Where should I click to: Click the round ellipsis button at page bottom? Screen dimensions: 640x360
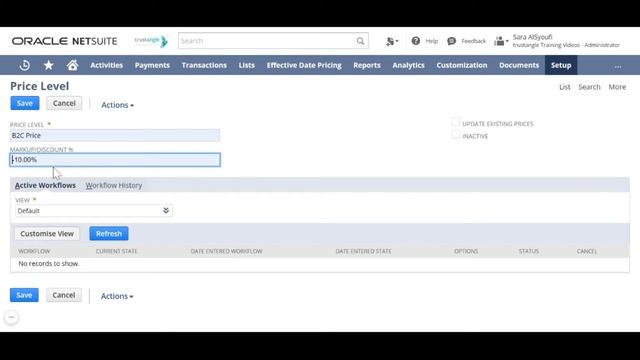click(11, 317)
